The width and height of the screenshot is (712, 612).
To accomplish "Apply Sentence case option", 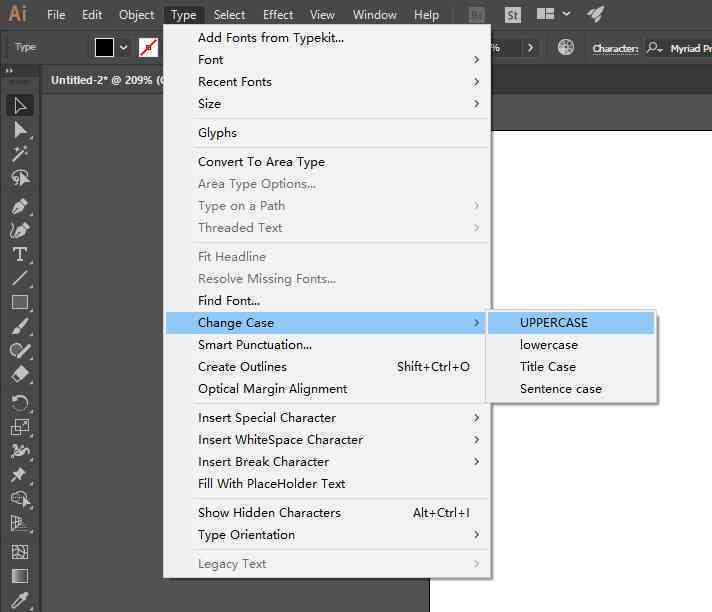I will pos(571,389).
